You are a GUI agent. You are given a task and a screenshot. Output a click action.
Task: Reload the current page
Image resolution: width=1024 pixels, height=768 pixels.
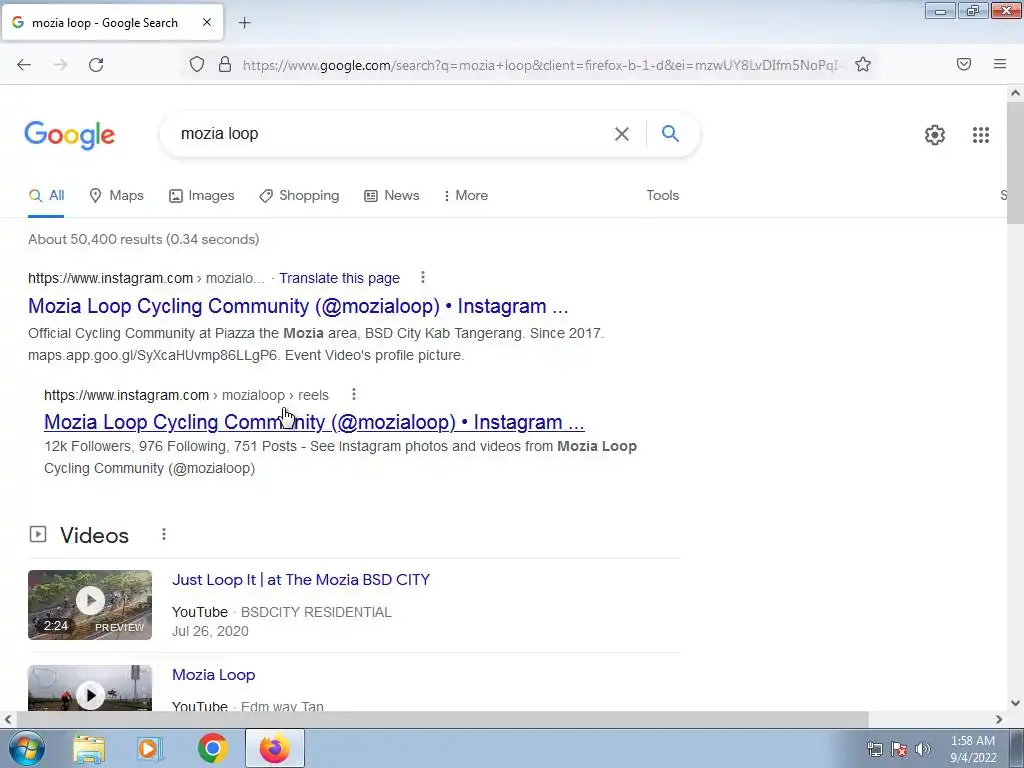point(96,65)
